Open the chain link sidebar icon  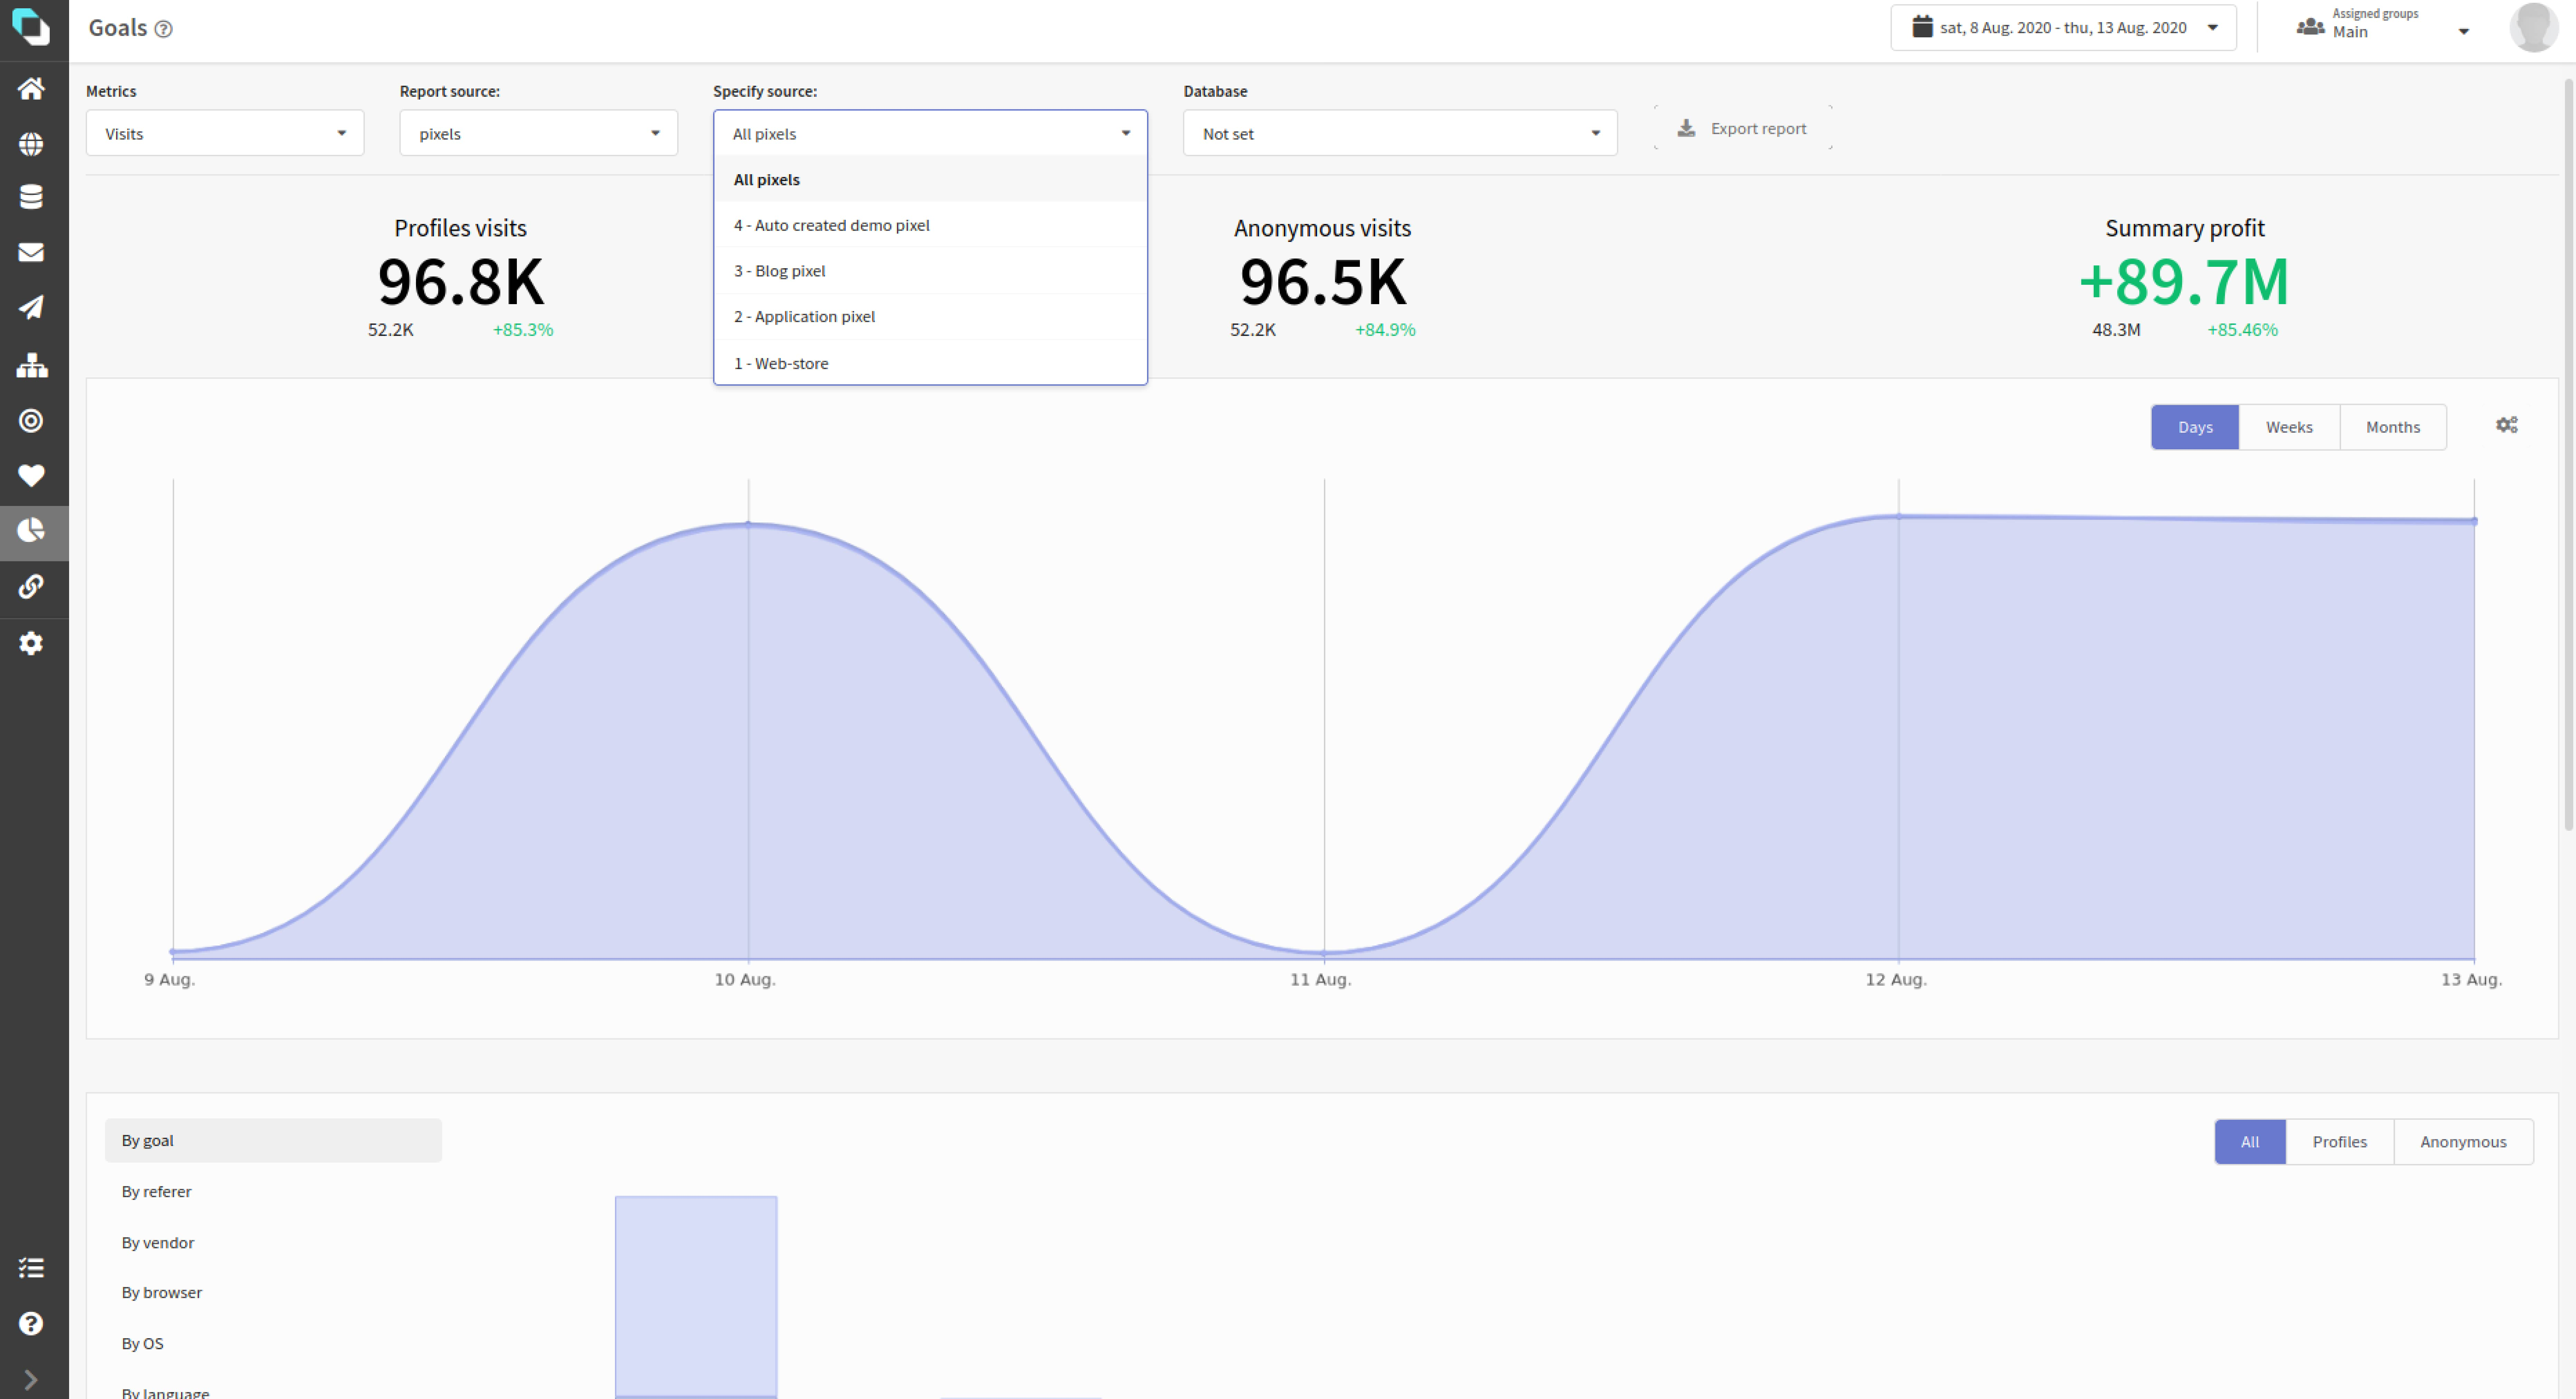[31, 586]
